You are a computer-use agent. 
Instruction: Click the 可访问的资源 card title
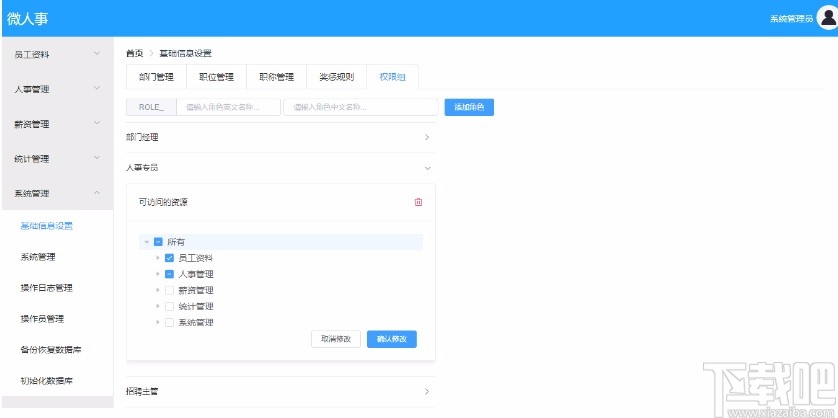click(x=164, y=202)
